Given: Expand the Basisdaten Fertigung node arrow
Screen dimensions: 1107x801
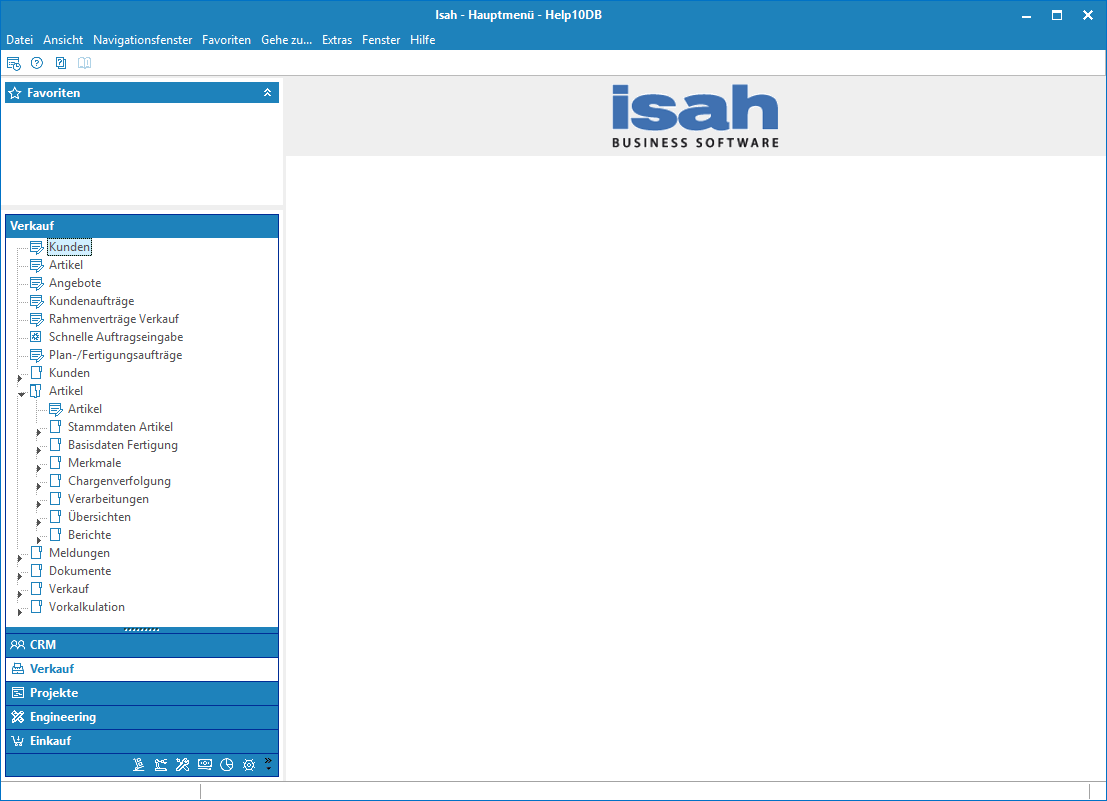Looking at the screenshot, I should coord(39,450).
